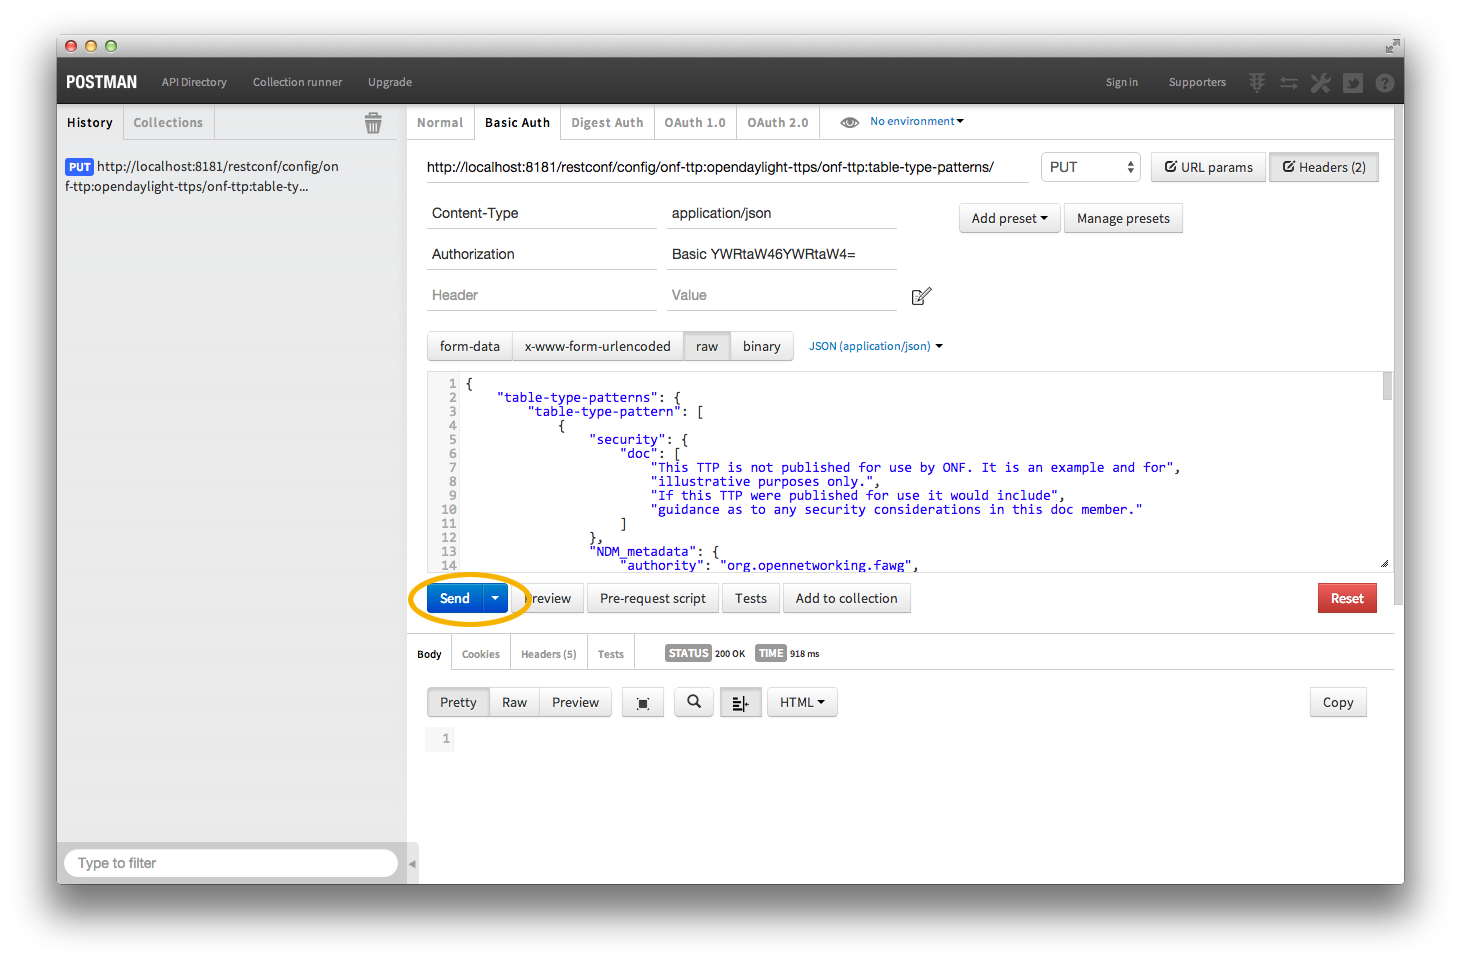Screen dimensions: 1461x963
Task: Open the help question mark icon
Action: coord(1385,83)
